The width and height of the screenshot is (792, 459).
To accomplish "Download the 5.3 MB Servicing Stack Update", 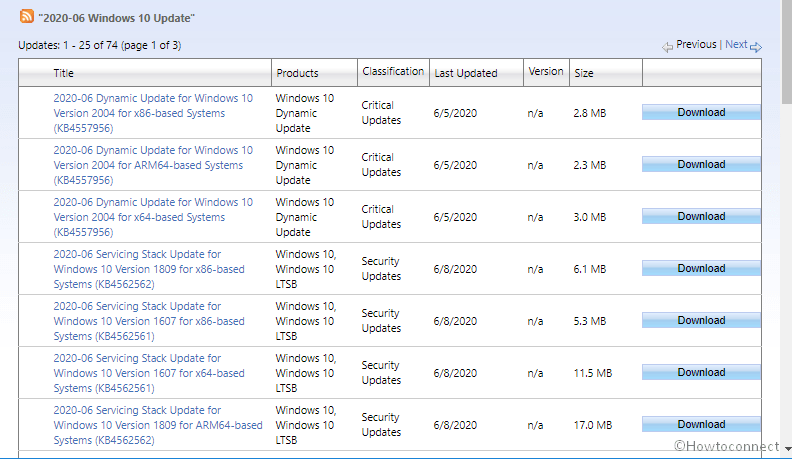I will (701, 320).
